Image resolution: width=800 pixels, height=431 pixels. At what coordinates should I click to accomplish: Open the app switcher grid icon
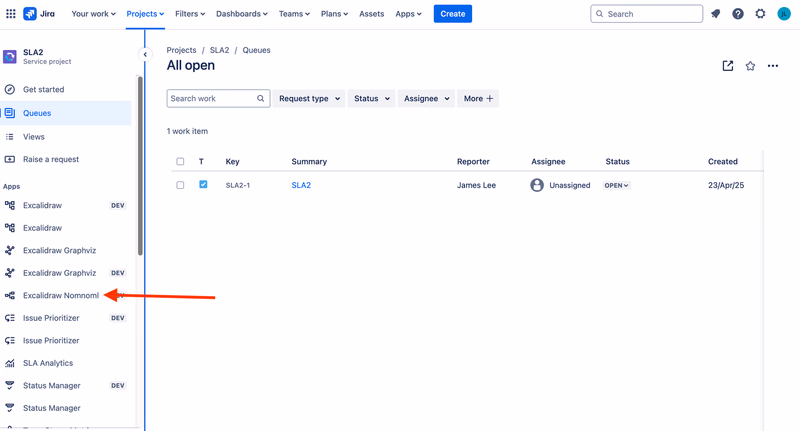tap(11, 14)
